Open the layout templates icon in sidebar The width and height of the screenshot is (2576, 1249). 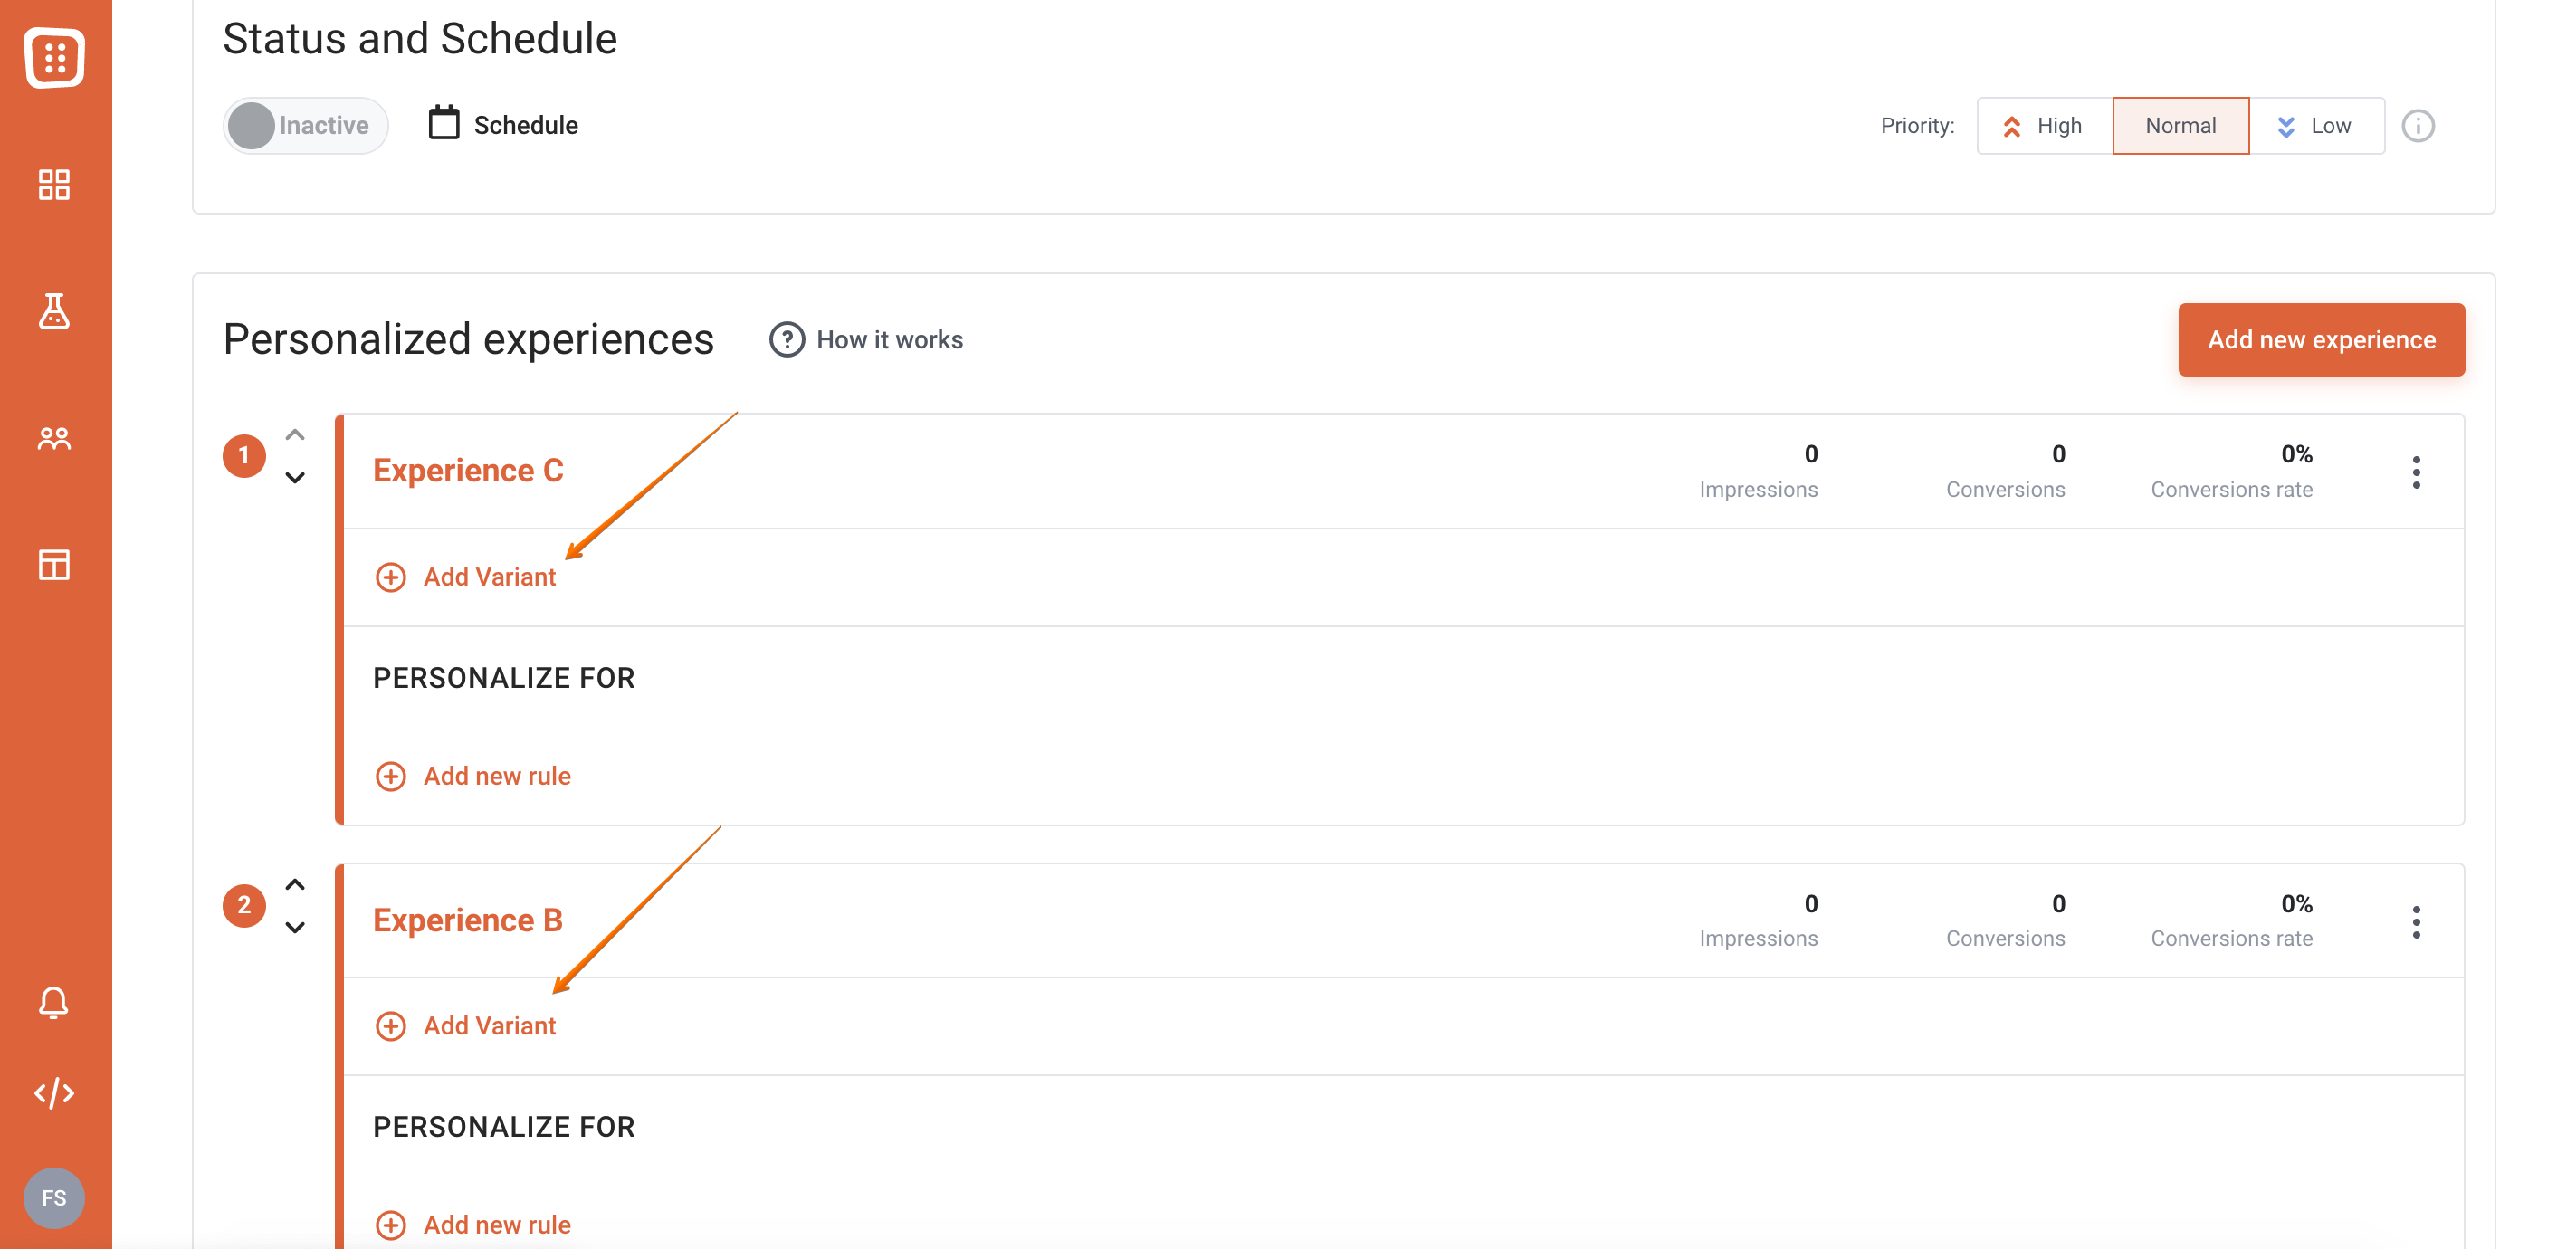click(x=54, y=564)
